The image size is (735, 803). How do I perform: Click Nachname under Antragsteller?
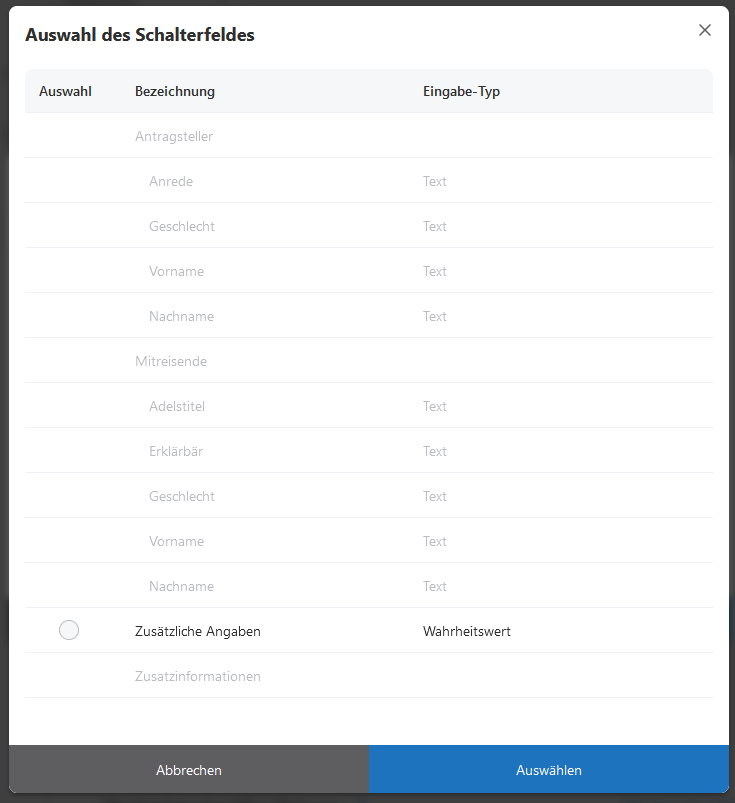tap(181, 316)
